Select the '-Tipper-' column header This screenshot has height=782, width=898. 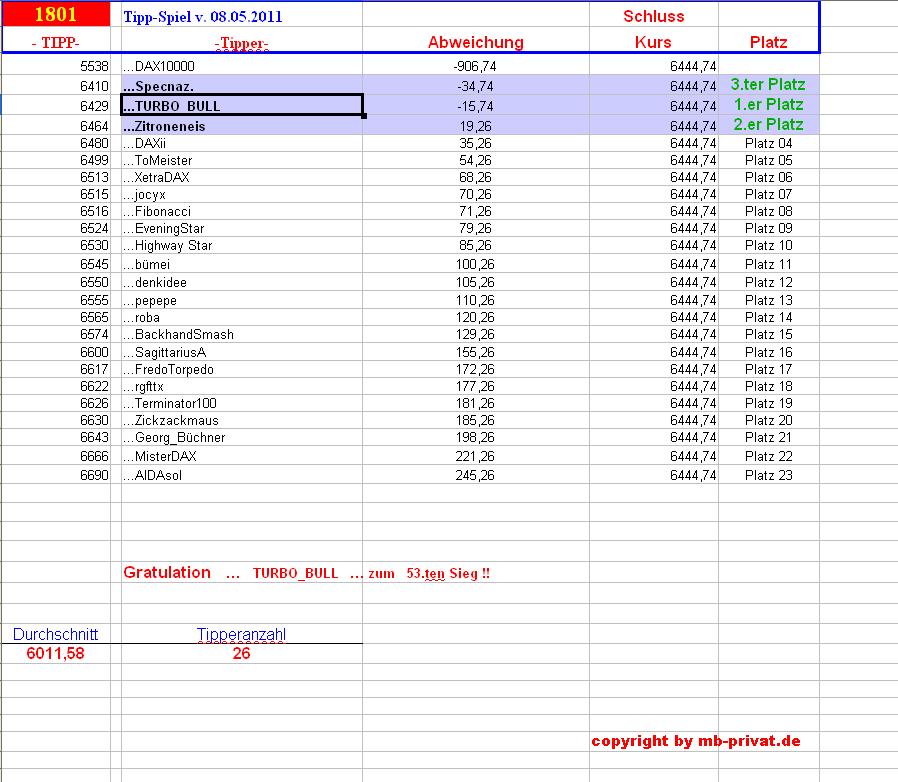pos(242,43)
